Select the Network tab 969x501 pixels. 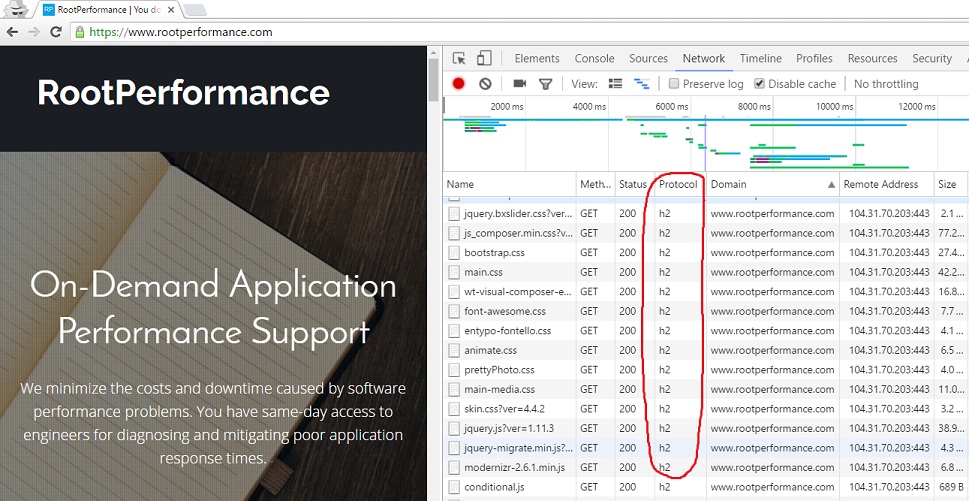[x=704, y=59]
